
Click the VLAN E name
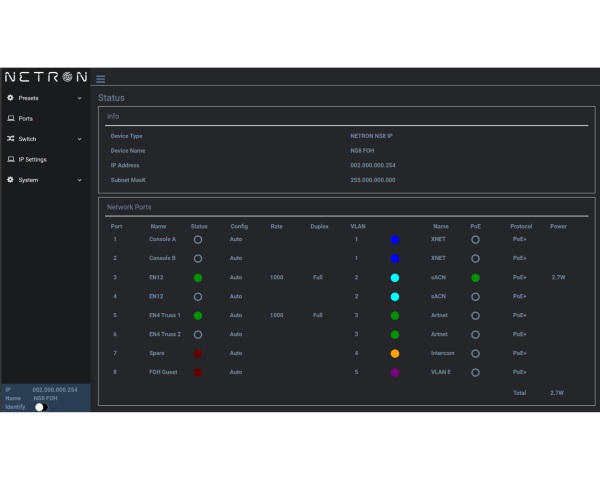(x=440, y=372)
